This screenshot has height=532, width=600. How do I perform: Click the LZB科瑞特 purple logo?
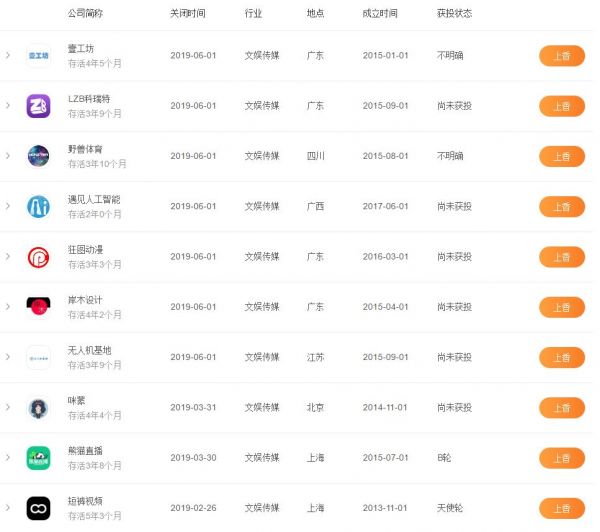point(38,106)
